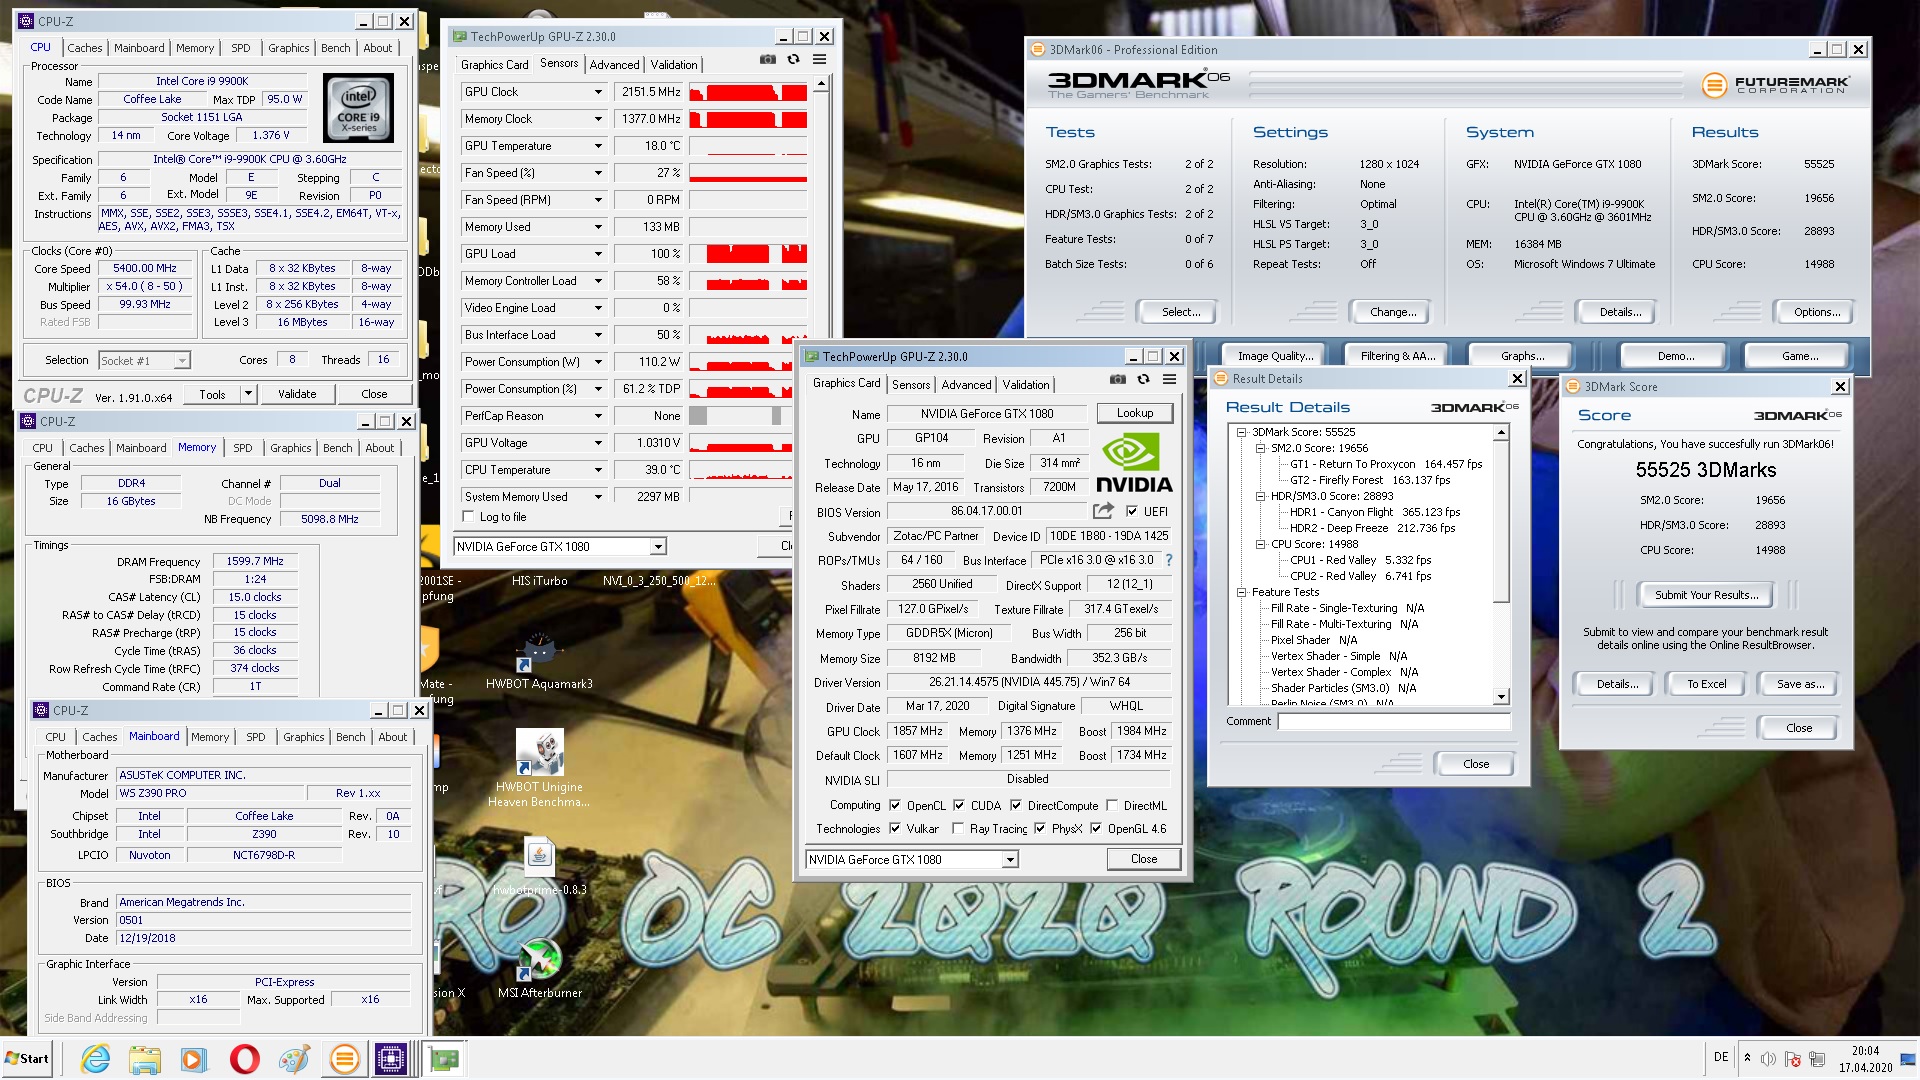Launch Windows Media Player from taskbar

point(194,1059)
